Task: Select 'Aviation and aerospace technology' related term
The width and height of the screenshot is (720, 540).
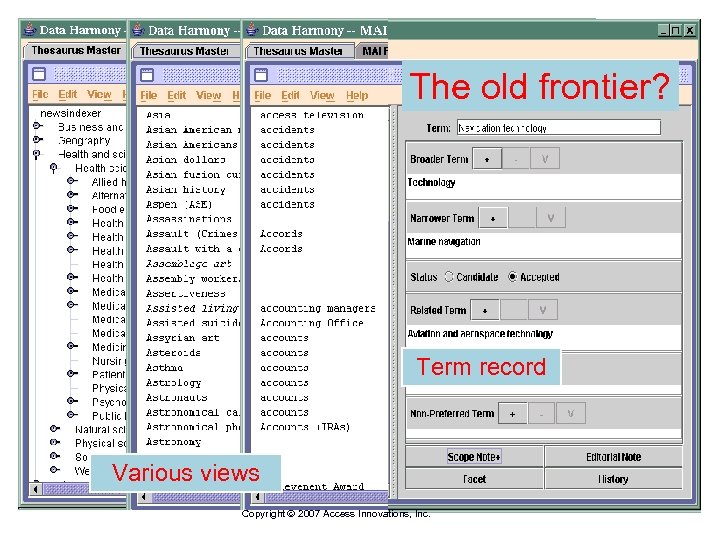Action: click(x=480, y=334)
